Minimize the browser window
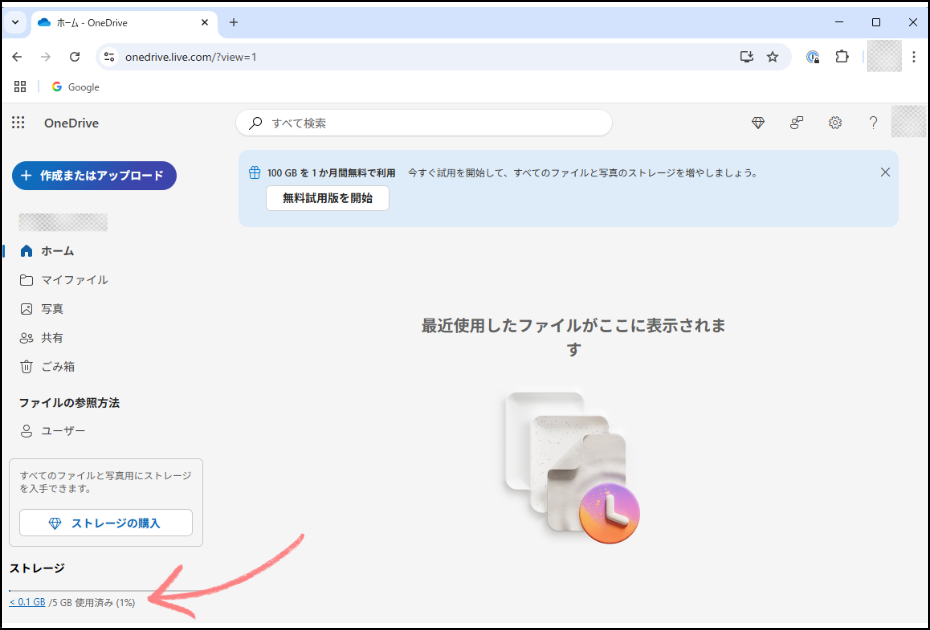Image resolution: width=930 pixels, height=630 pixels. (x=839, y=22)
